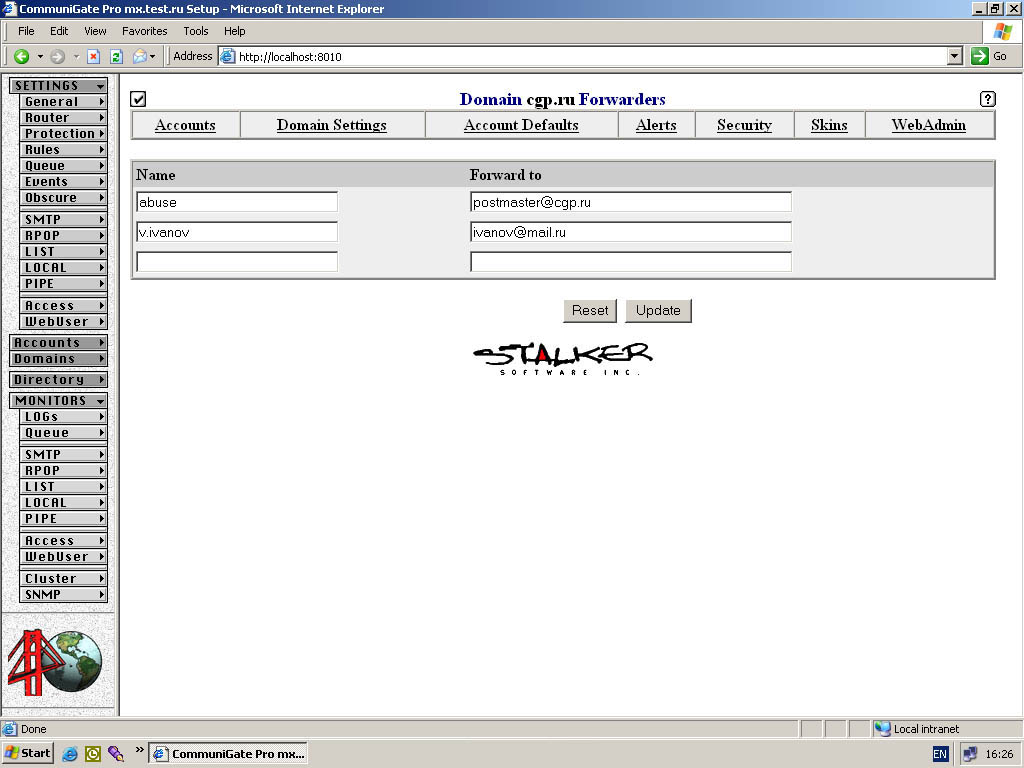Open the address bar dropdown arrow
The height and width of the screenshot is (768, 1024).
[x=954, y=57]
